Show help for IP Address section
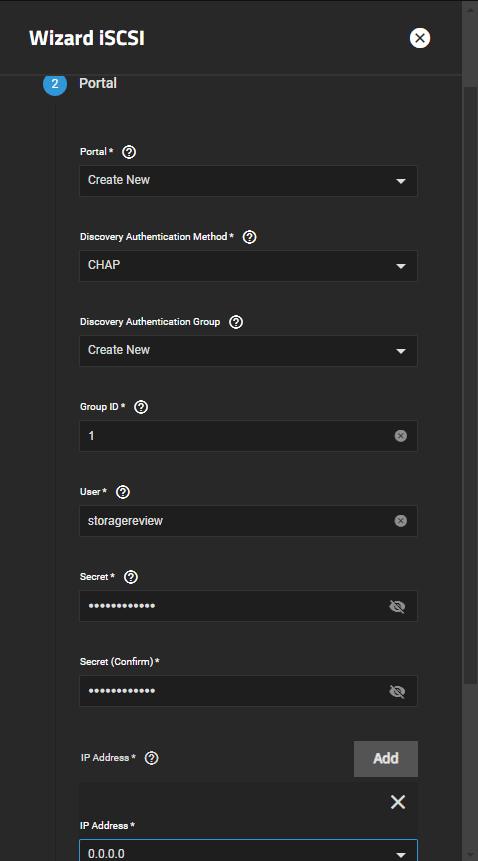This screenshot has width=478, height=861. [151, 758]
